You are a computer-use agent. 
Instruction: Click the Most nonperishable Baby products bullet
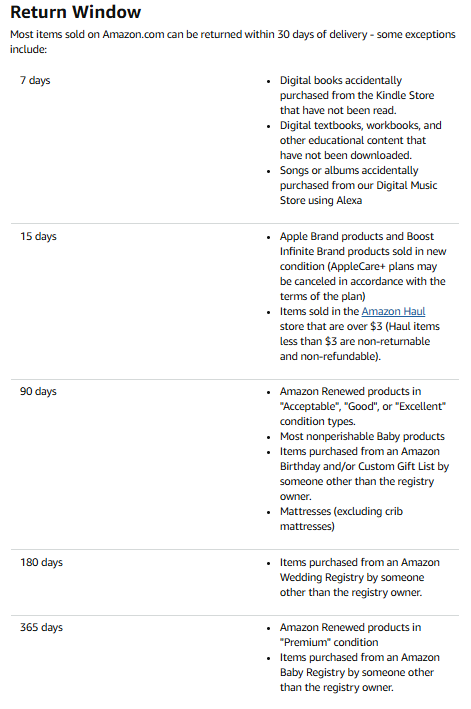pos(362,436)
